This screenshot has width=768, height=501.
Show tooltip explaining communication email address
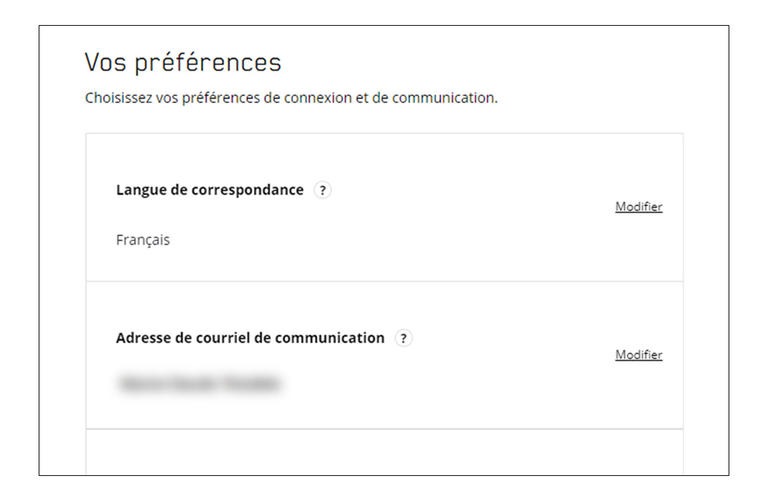pos(404,338)
